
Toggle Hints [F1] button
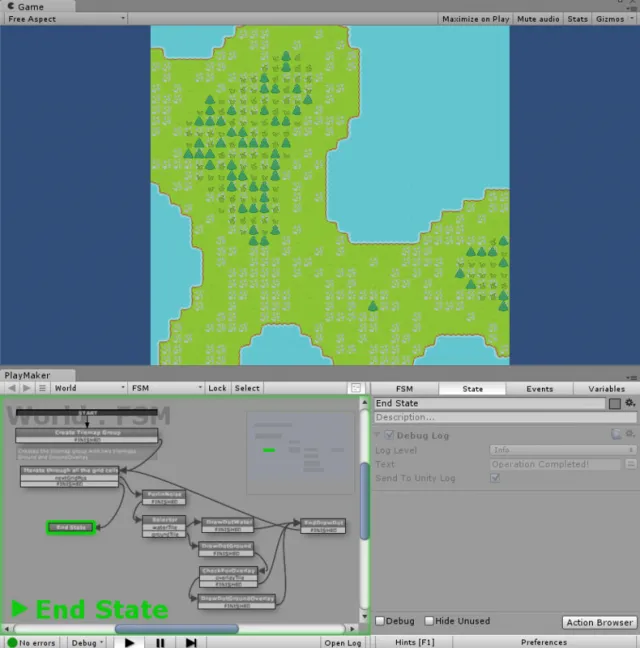[x=415, y=642]
